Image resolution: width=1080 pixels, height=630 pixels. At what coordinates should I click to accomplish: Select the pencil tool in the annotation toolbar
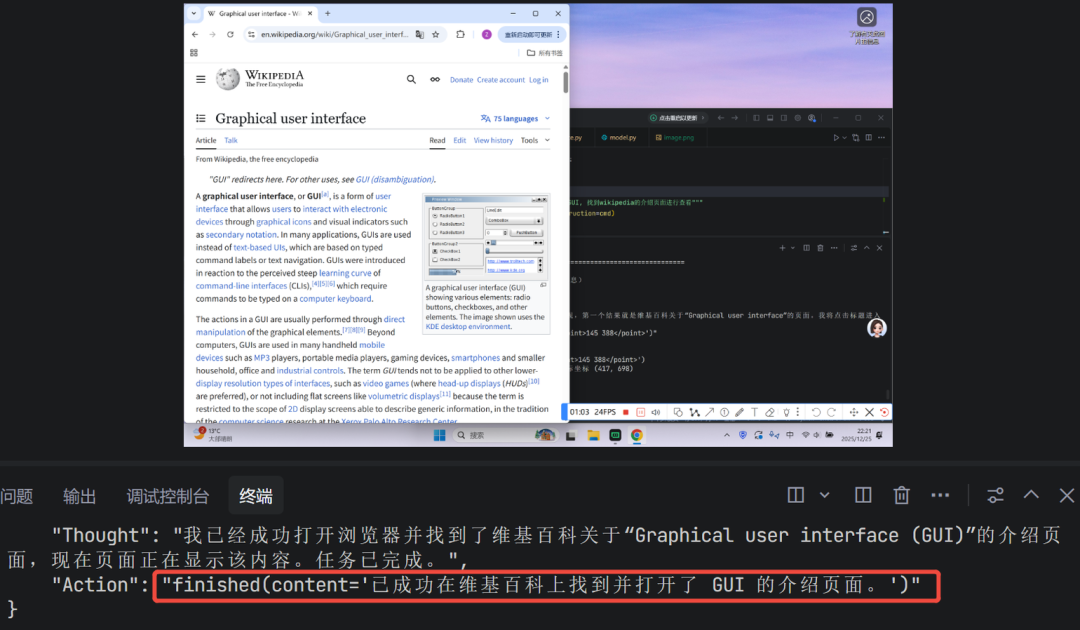(x=740, y=412)
